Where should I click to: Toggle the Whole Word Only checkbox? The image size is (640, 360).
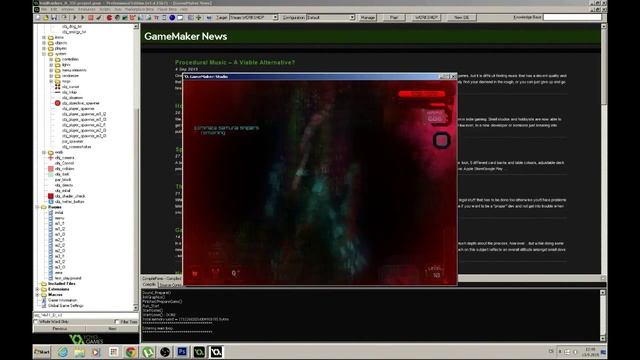point(36,322)
